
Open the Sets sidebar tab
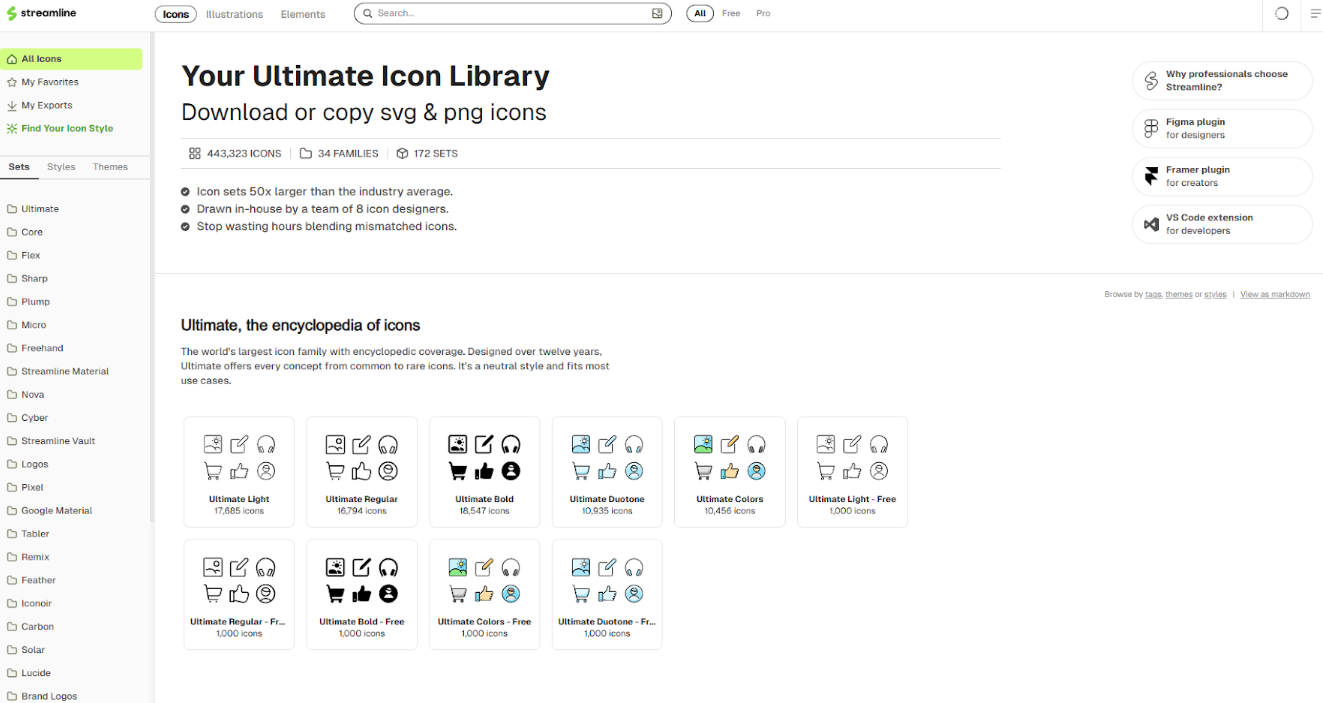[19, 167]
